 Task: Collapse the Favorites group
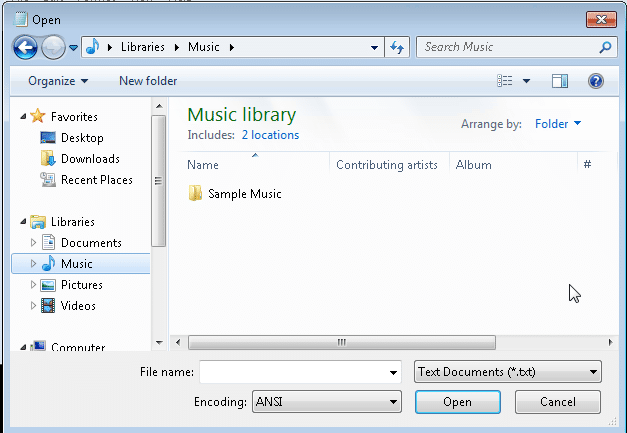pyautogui.click(x=24, y=117)
